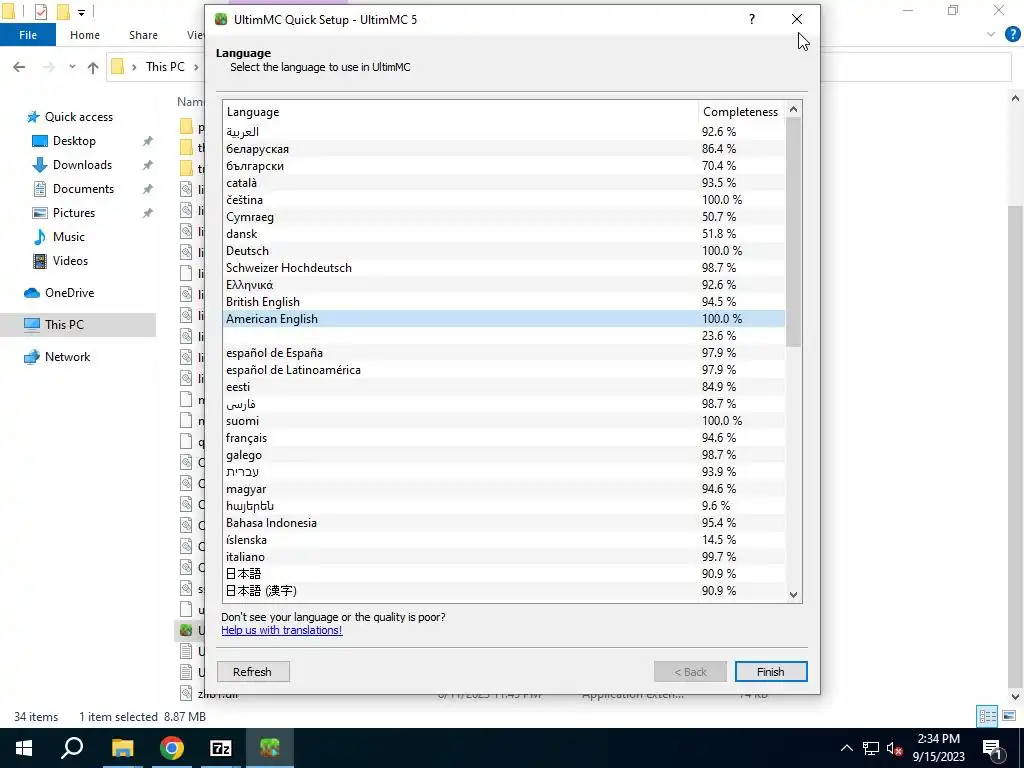Viewport: 1024px width, 768px height.
Task: Select íslenska language entry
Action: click(x=504, y=539)
